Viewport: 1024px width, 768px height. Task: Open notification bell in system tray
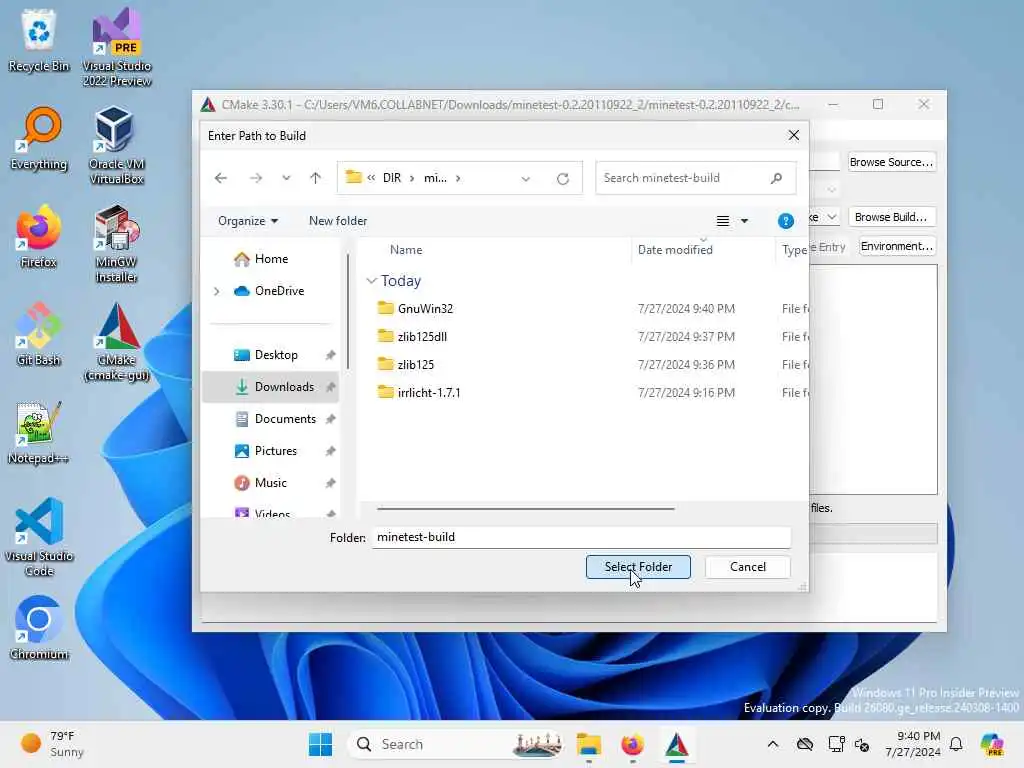click(956, 744)
